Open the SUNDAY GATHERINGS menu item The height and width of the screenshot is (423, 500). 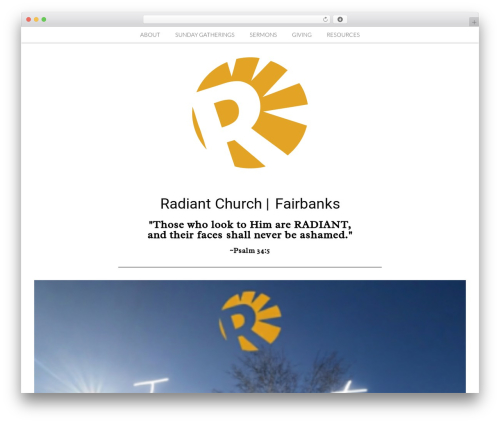click(x=205, y=35)
